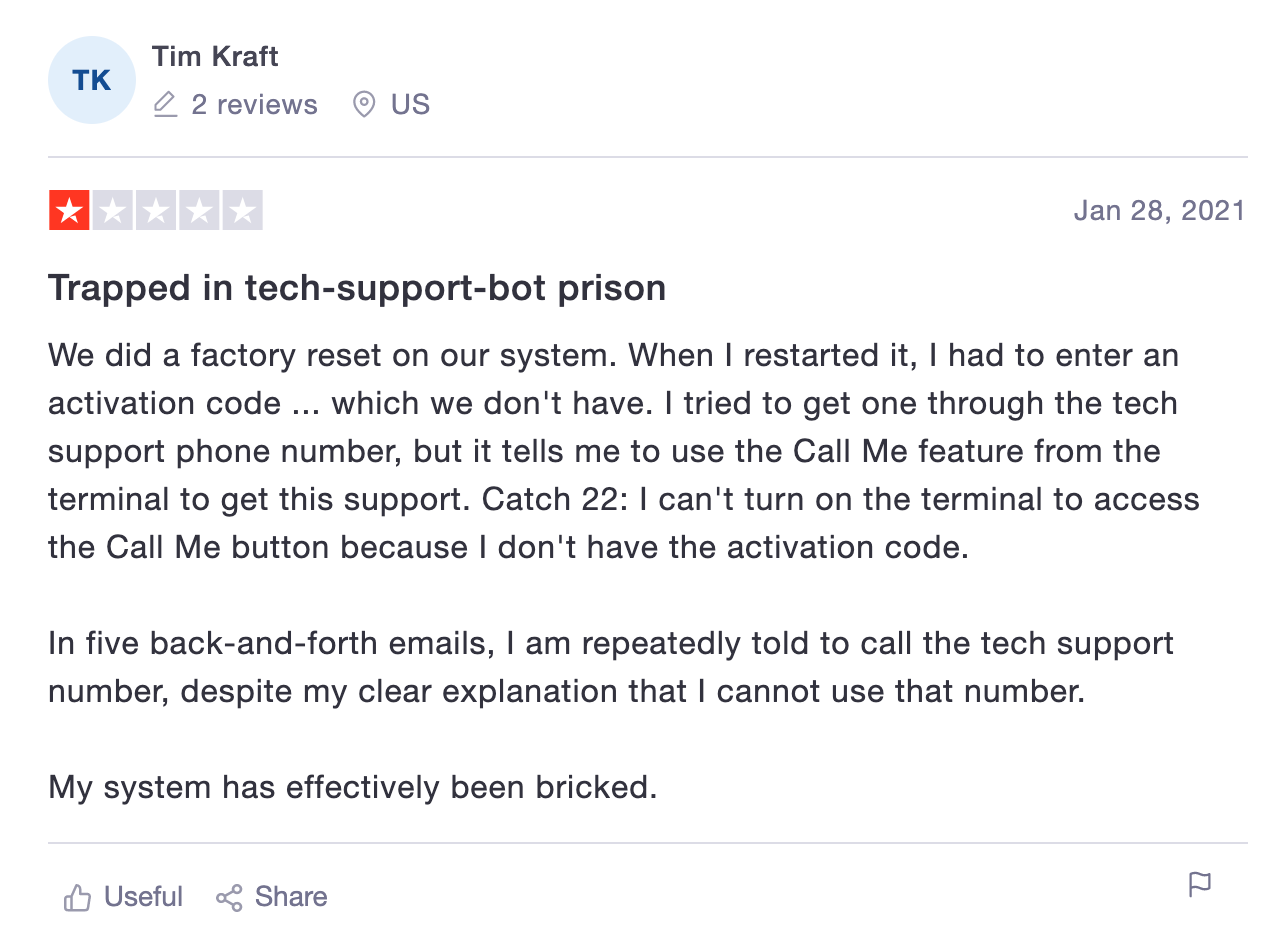The image size is (1280, 948).
Task: Click the pencil icon beside review count
Action: pos(165,105)
